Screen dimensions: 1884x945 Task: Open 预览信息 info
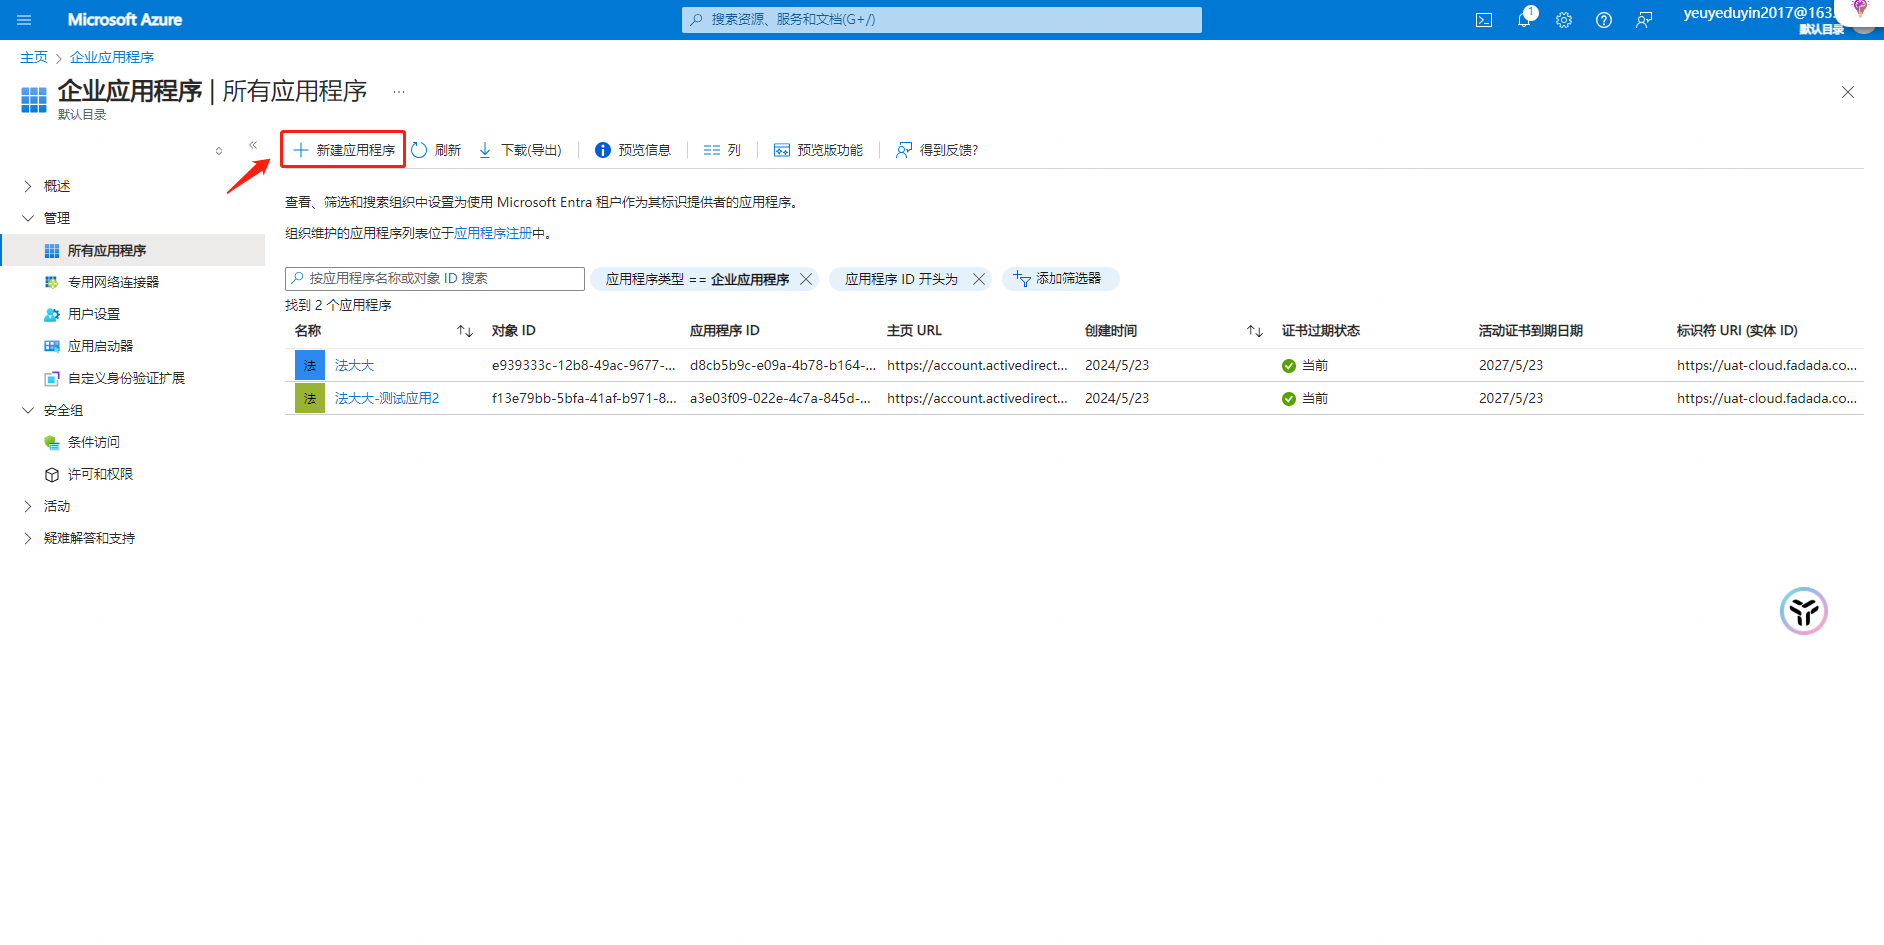point(633,150)
